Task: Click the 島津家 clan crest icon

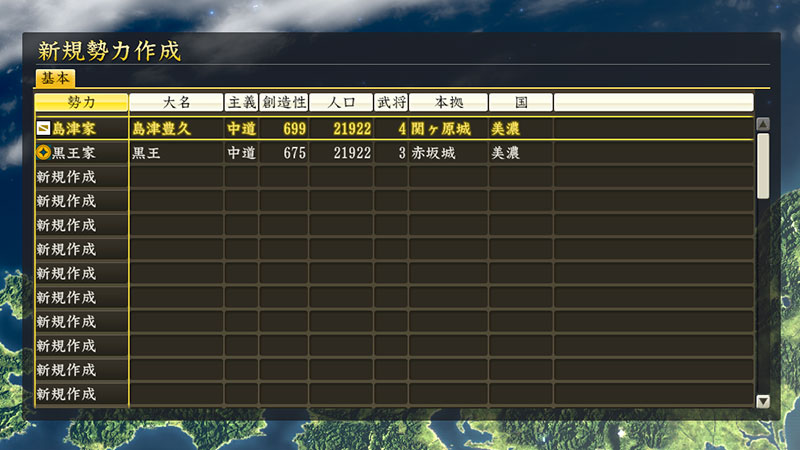Action: [x=43, y=129]
